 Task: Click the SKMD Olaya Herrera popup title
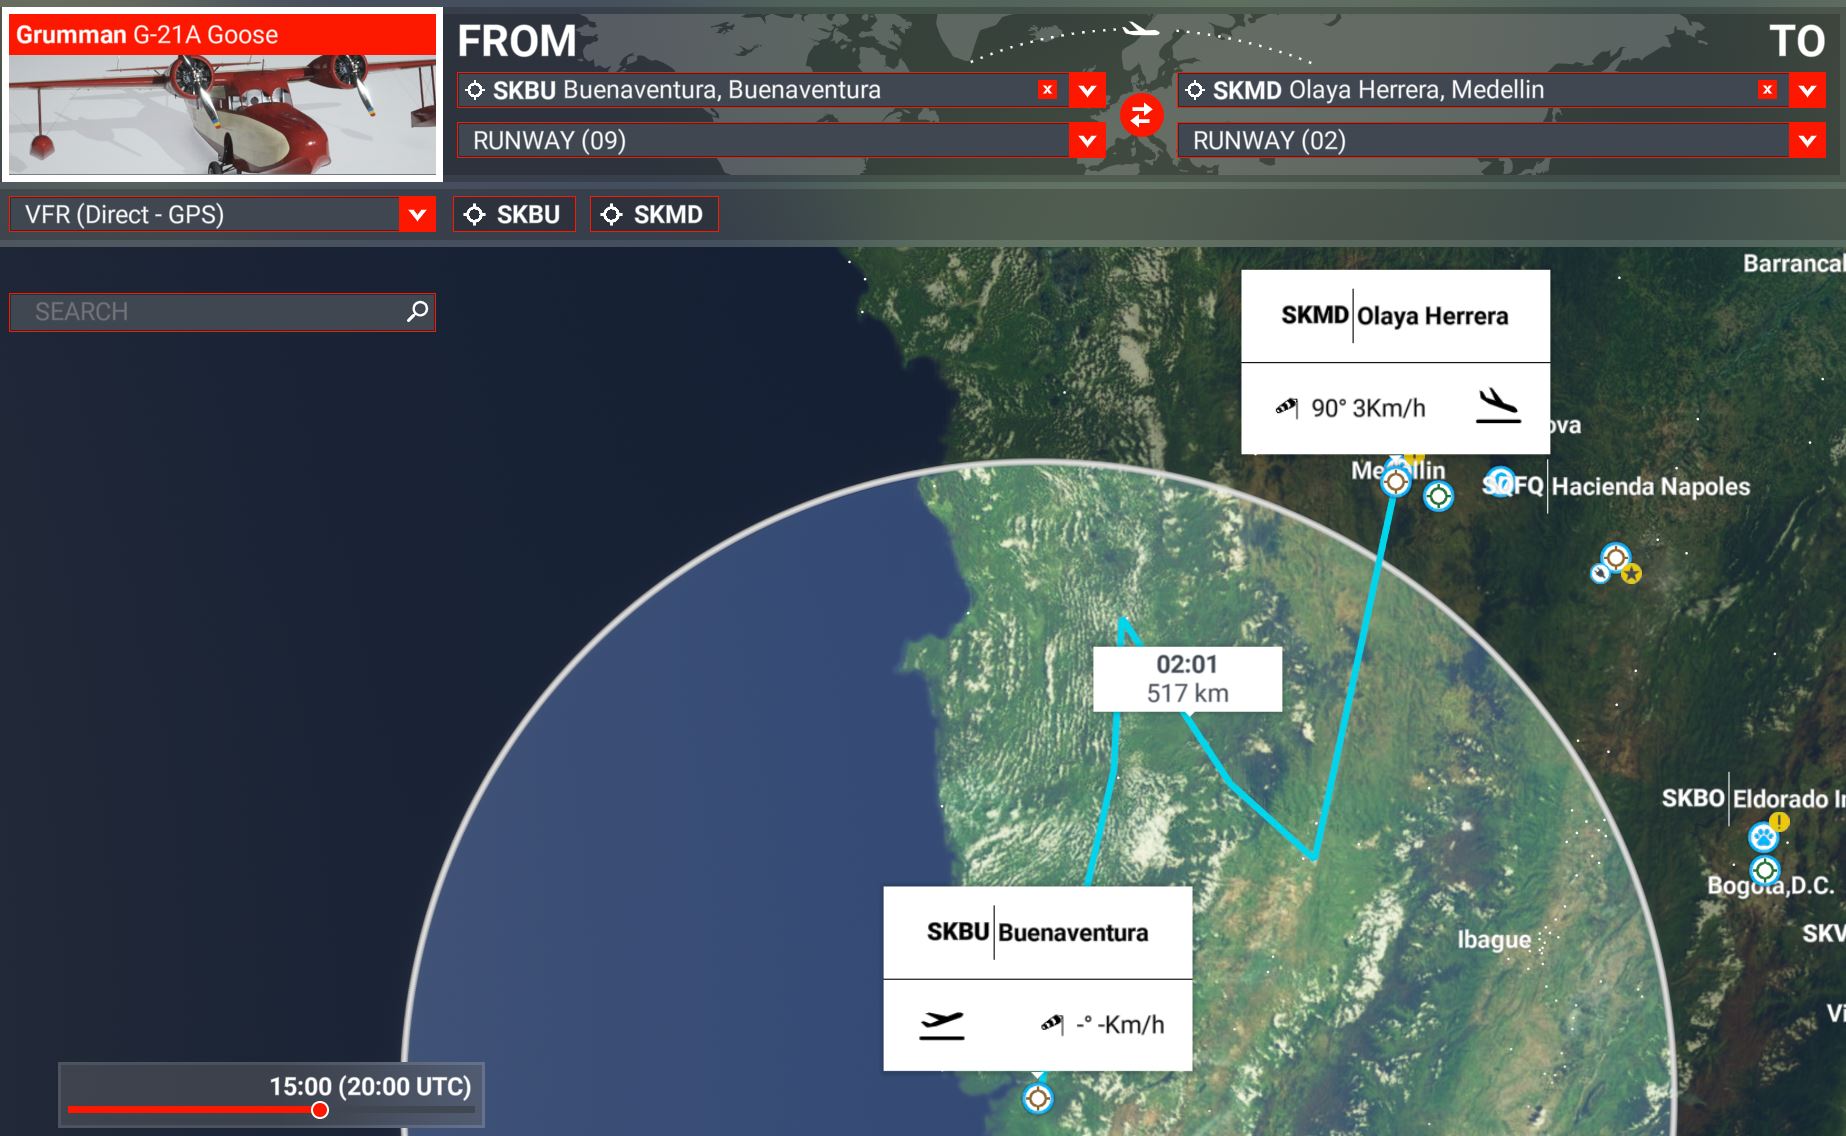pyautogui.click(x=1395, y=316)
